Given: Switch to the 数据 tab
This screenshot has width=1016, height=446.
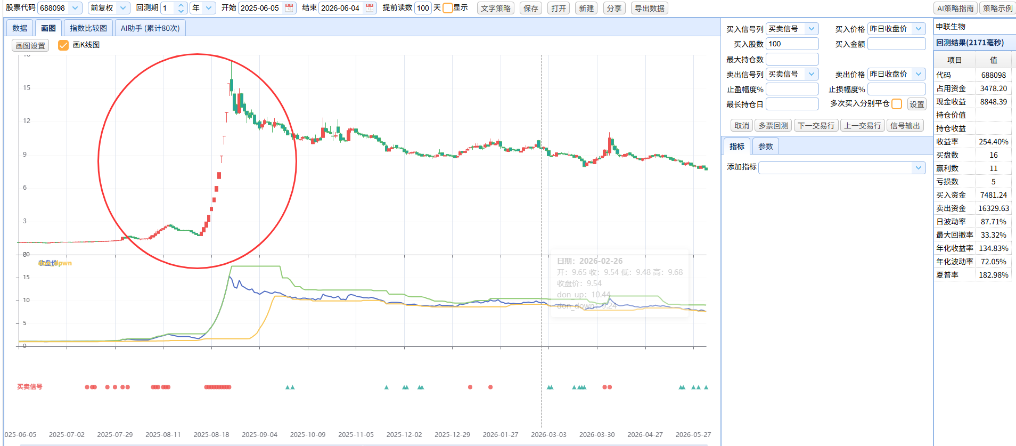Looking at the screenshot, I should (19, 28).
